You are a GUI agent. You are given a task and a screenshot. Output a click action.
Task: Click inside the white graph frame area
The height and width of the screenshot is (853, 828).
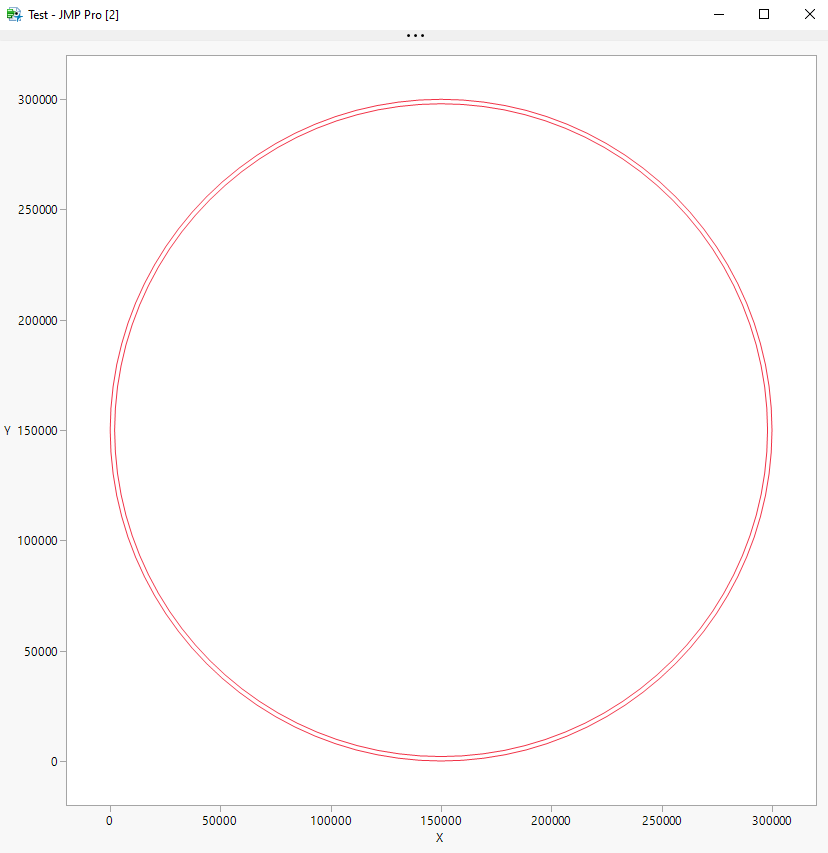[440, 430]
